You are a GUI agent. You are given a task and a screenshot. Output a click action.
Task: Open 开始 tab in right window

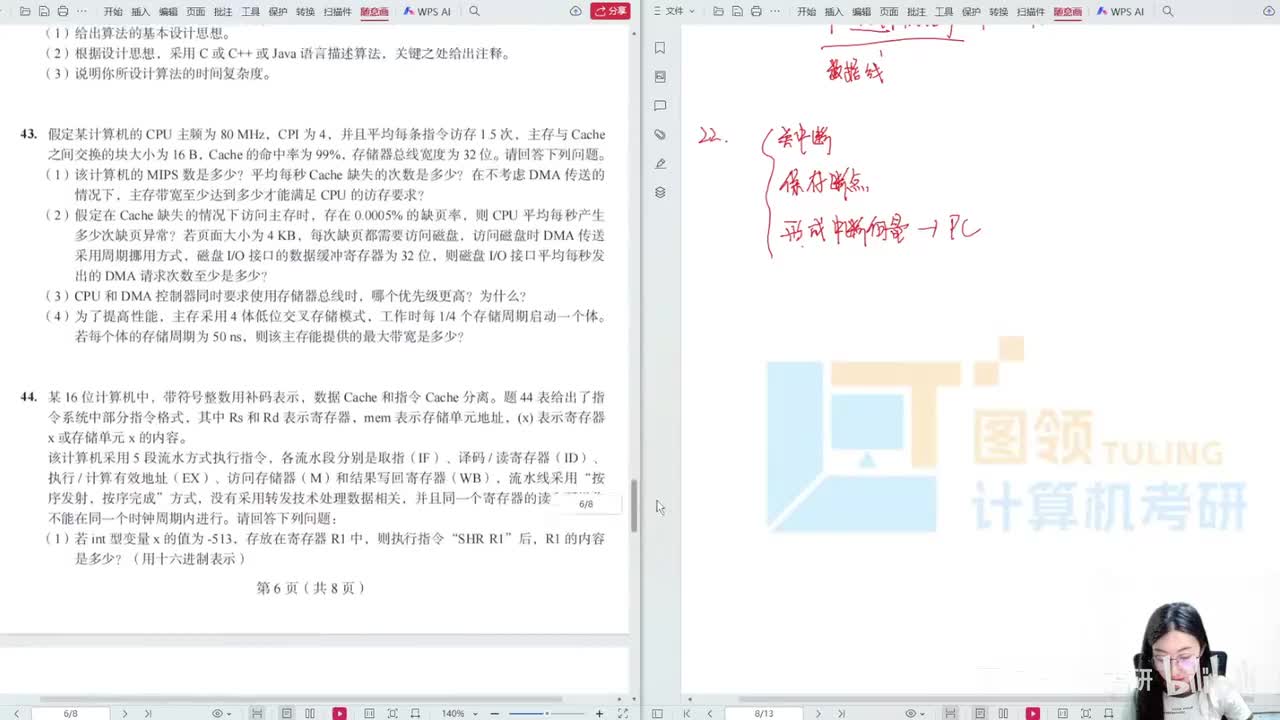point(806,12)
